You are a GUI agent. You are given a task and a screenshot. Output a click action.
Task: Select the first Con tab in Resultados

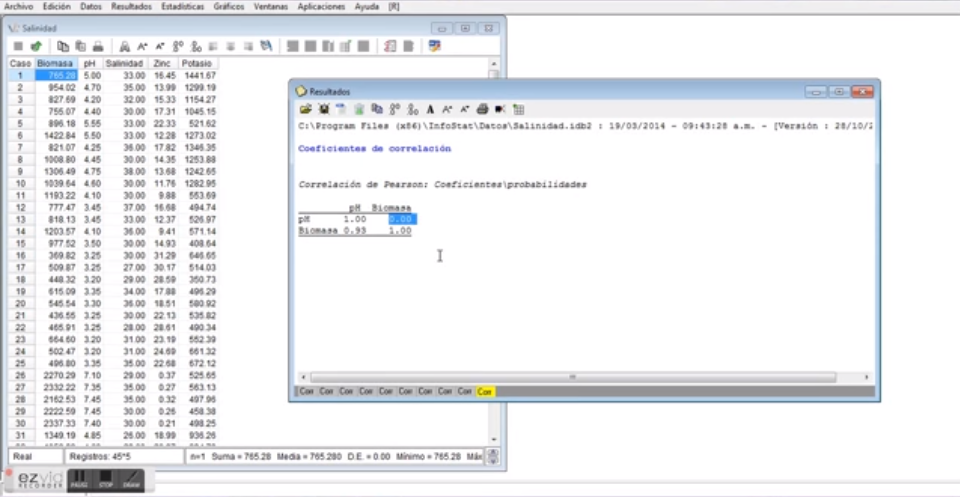tap(307, 391)
